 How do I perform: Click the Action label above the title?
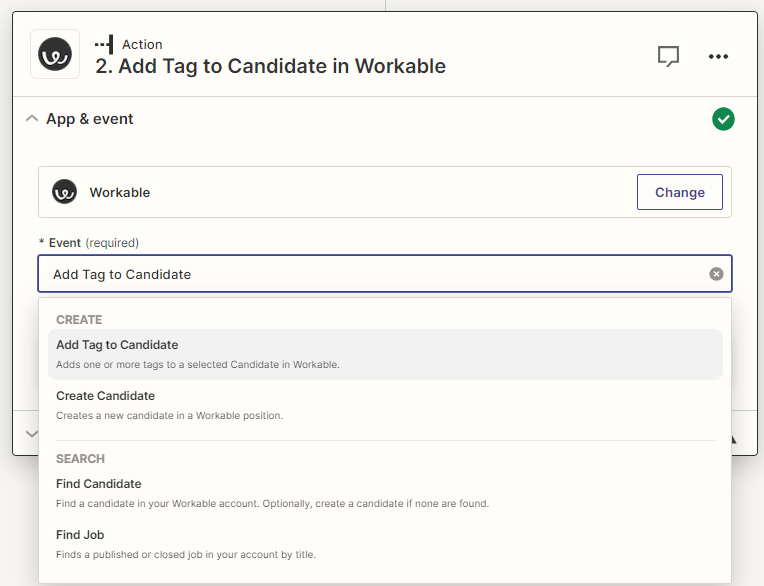click(x=142, y=44)
